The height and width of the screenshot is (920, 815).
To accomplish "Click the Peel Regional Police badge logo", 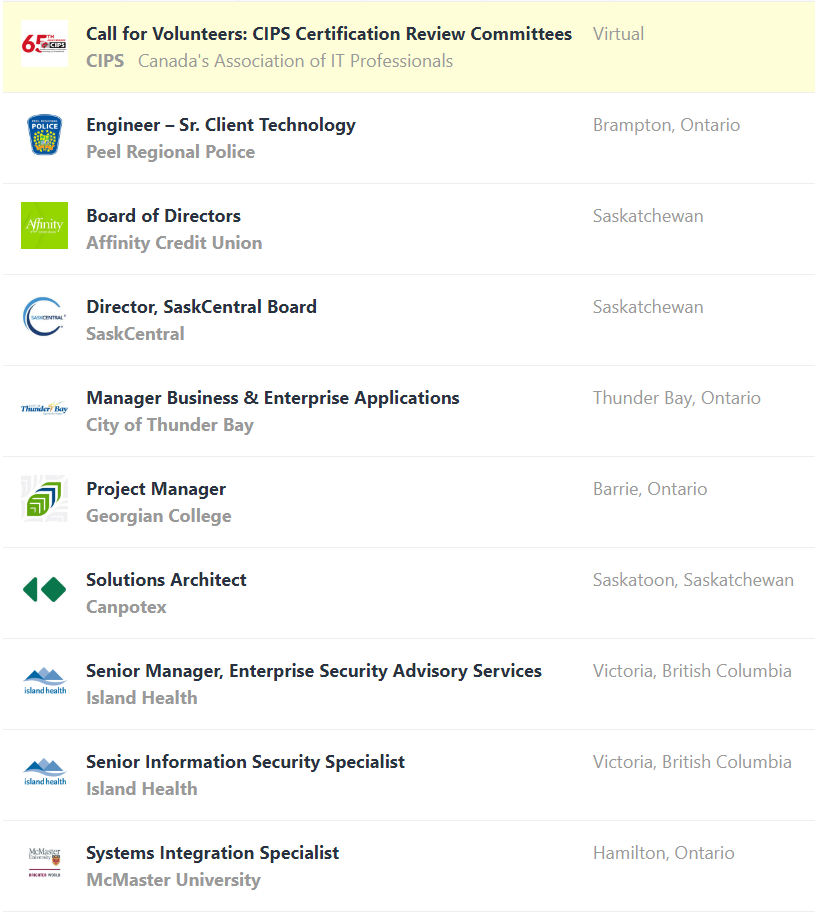I will (44, 135).
